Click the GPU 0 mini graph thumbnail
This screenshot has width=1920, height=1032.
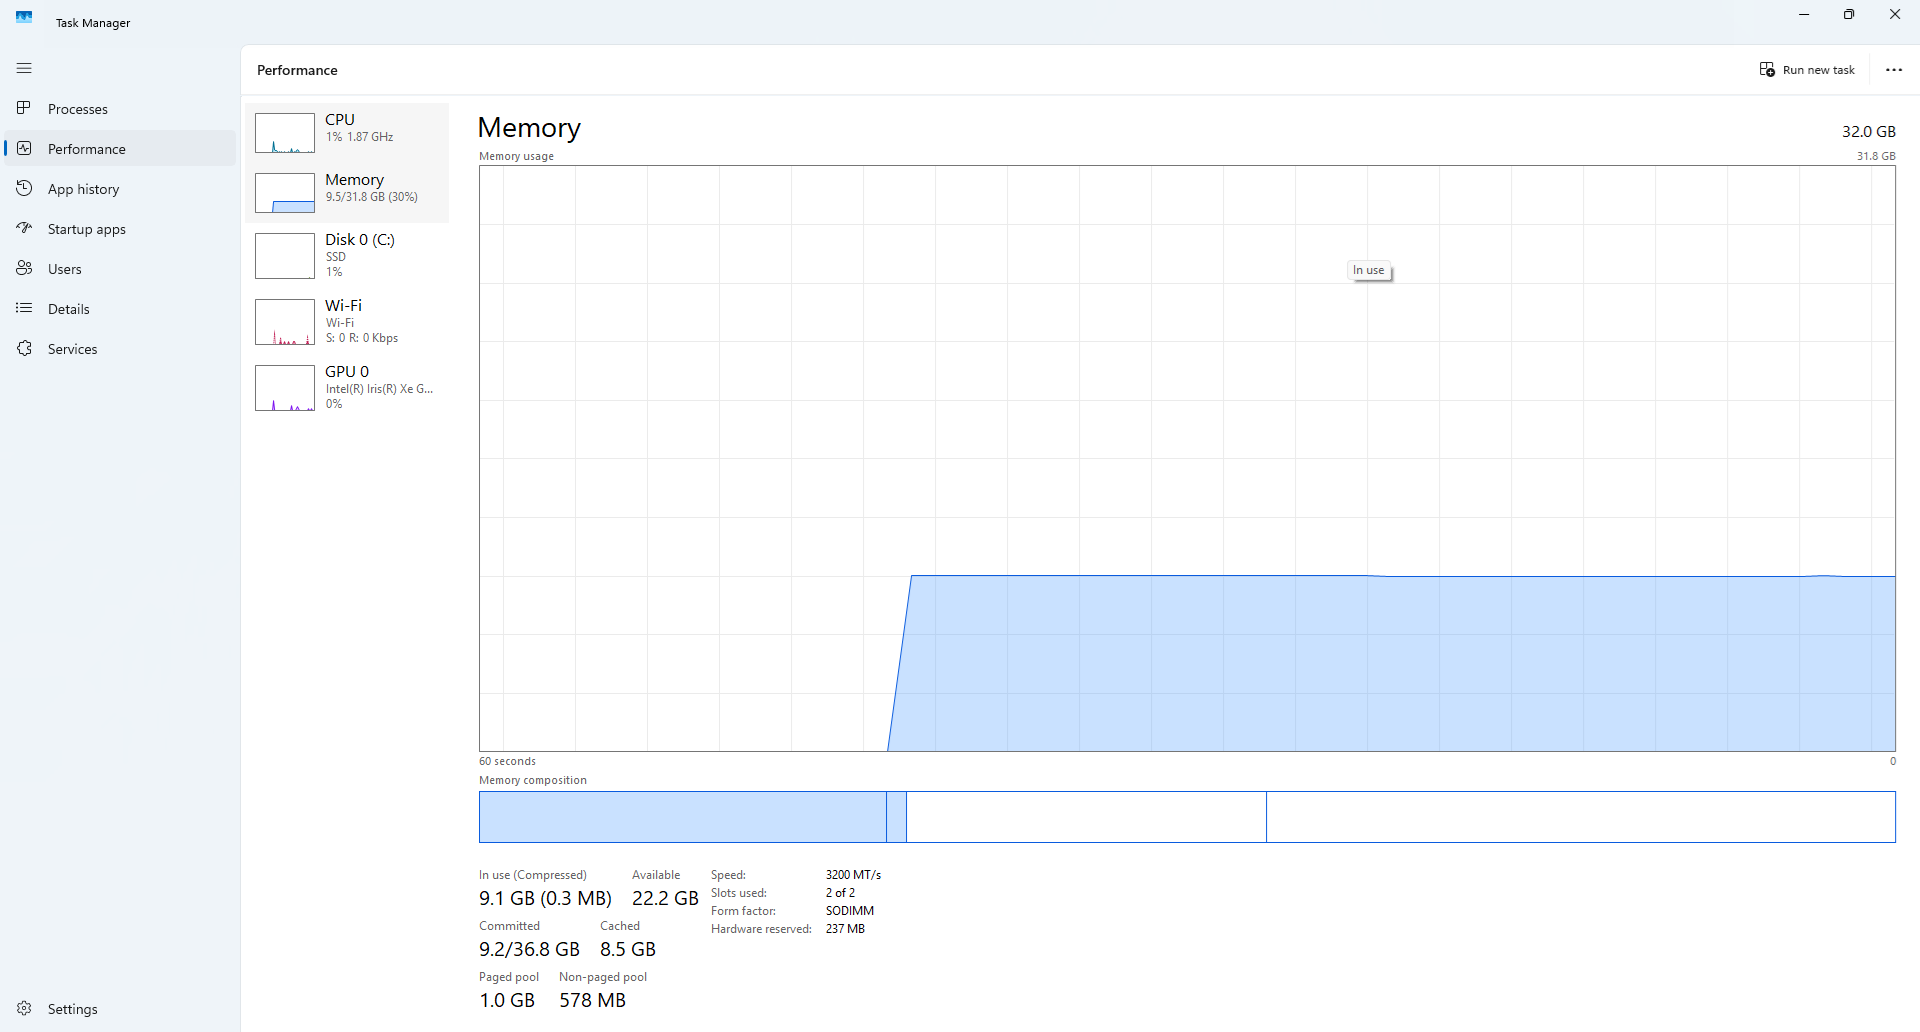[x=285, y=388]
